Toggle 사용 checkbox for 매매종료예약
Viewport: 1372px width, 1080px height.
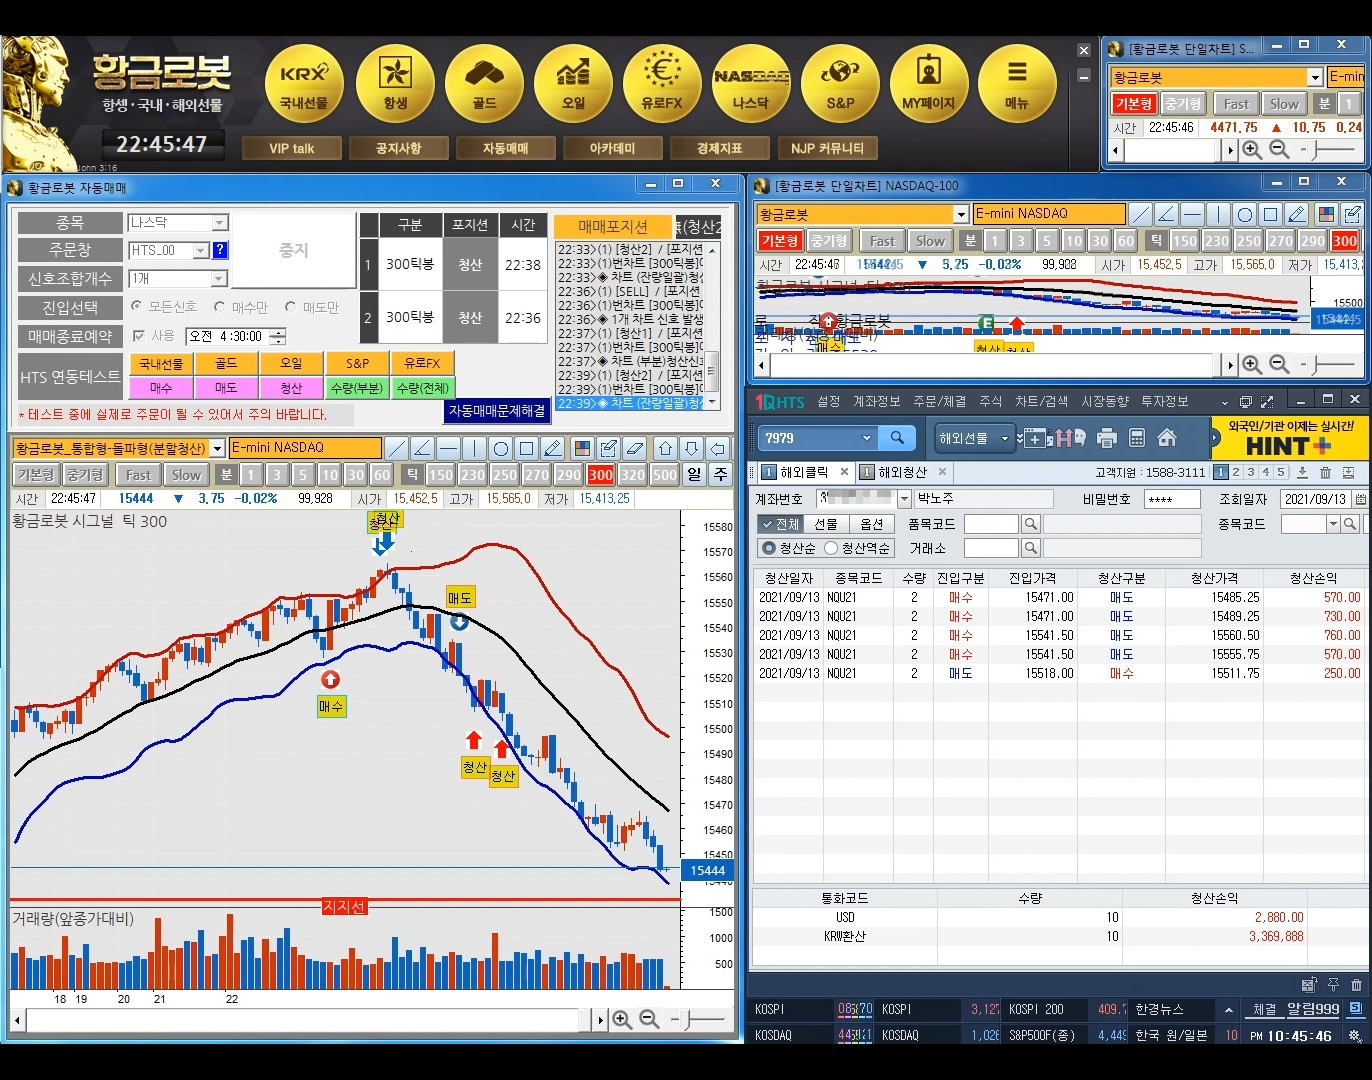[x=139, y=336]
